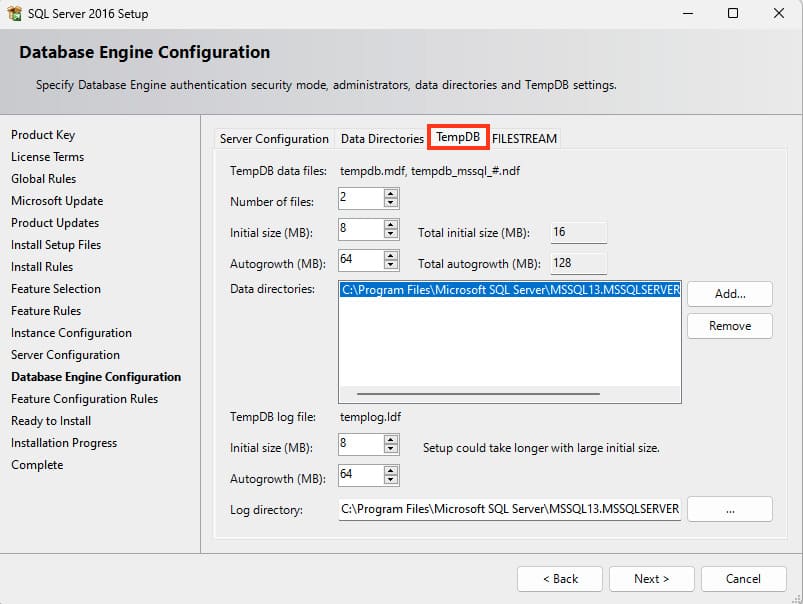Open the Data Directories tab

[x=382, y=139]
